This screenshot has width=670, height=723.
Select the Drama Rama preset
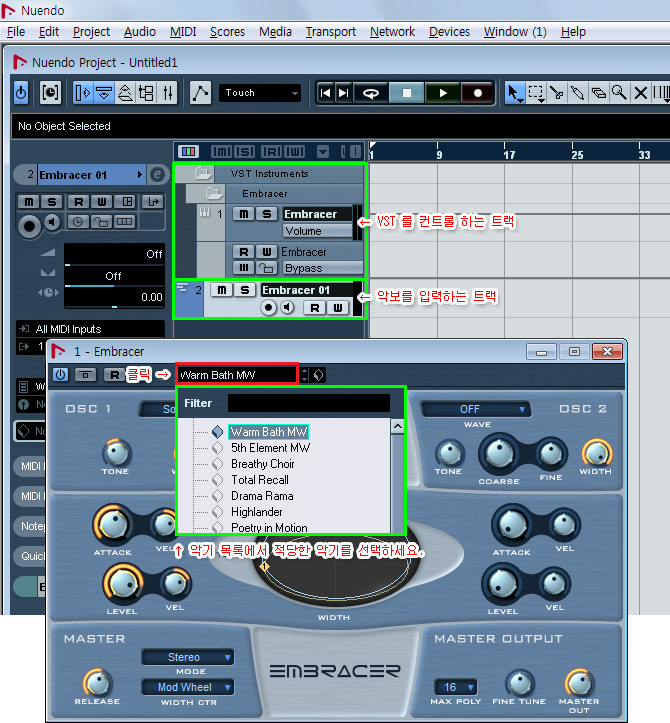click(262, 496)
